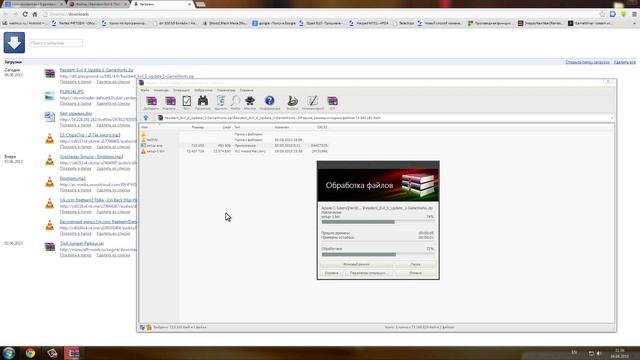The height and width of the screenshot is (360, 640).
Task: Click the Комментарий toolbar icon
Action: (312, 101)
